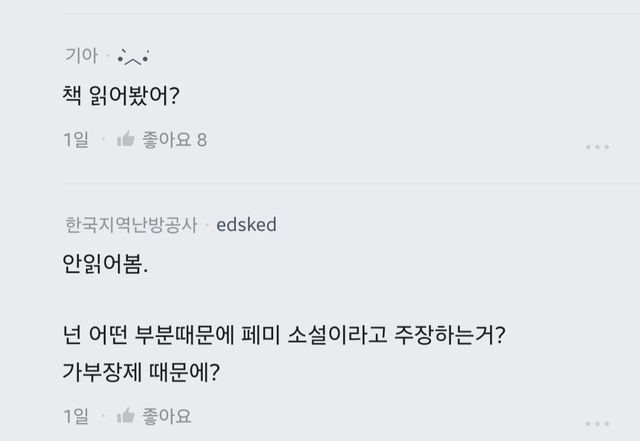Open the three-dot menu on 기아's comment
640x441 pixels.
tap(597, 147)
